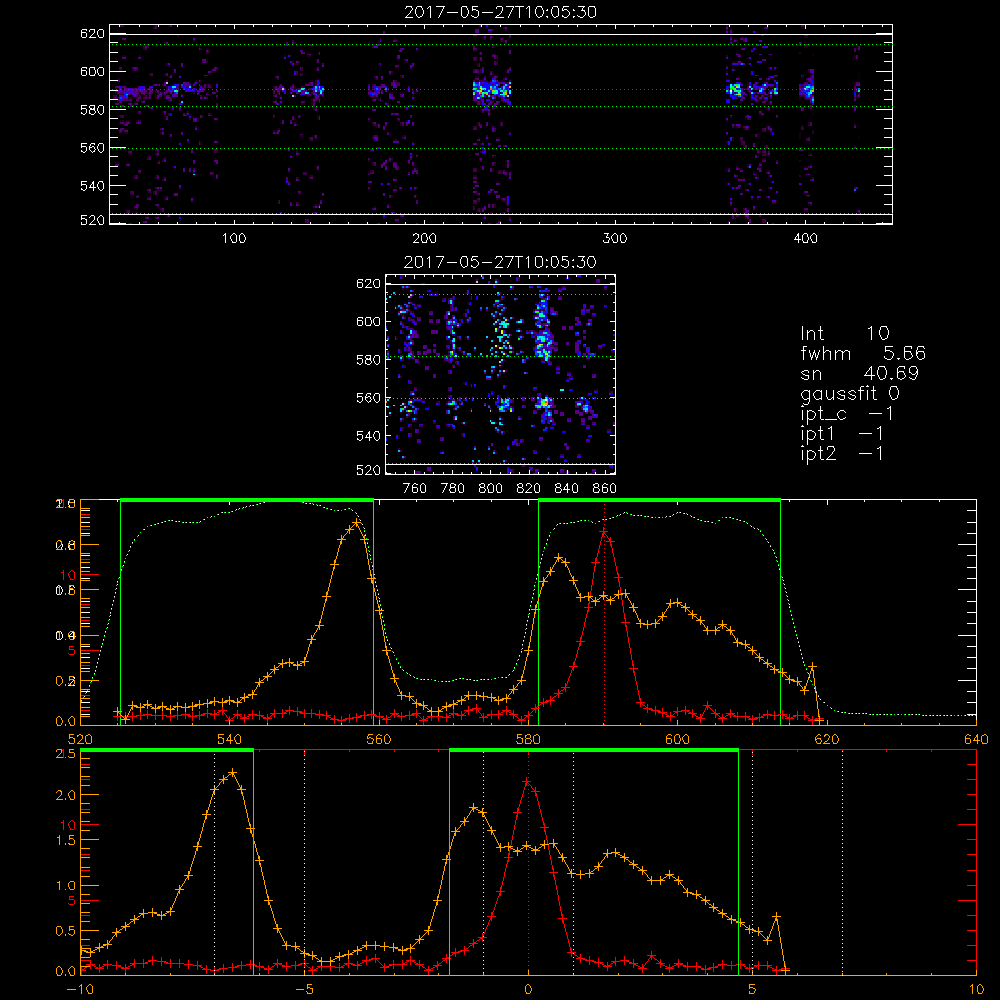The image size is (1000, 1000).
Task: Click the 'ipt_c -1' line
Action: pos(847,414)
